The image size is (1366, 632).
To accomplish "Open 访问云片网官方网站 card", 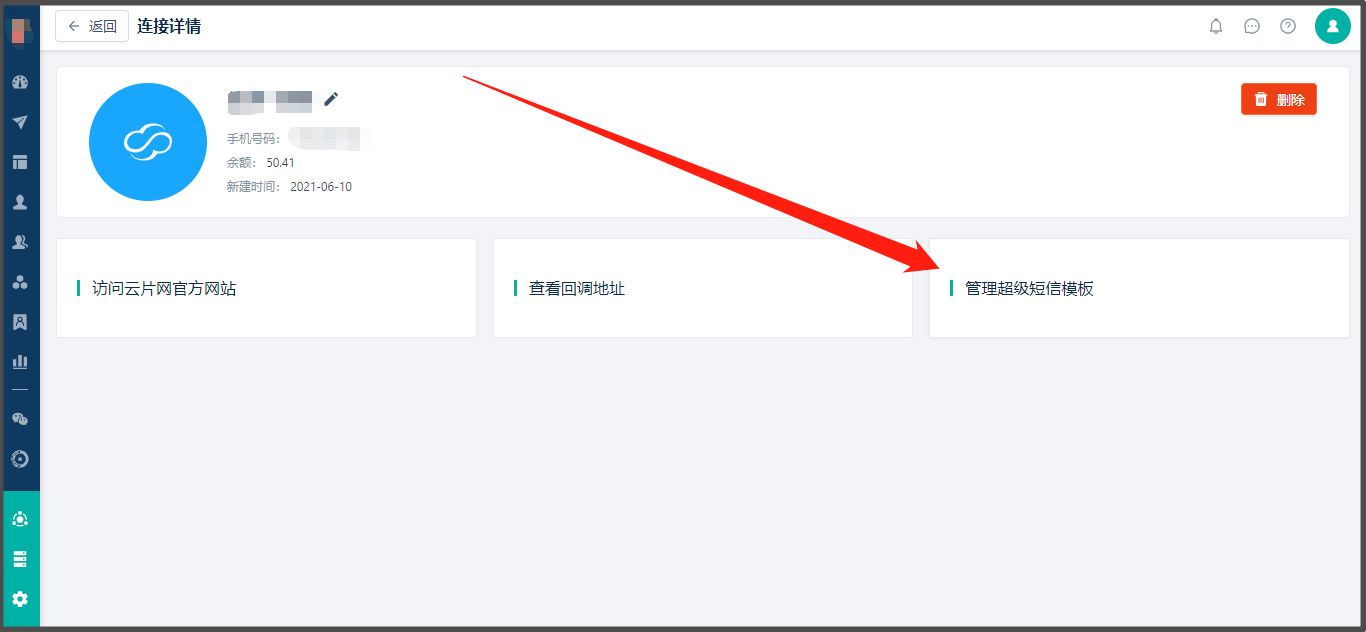I will (266, 288).
